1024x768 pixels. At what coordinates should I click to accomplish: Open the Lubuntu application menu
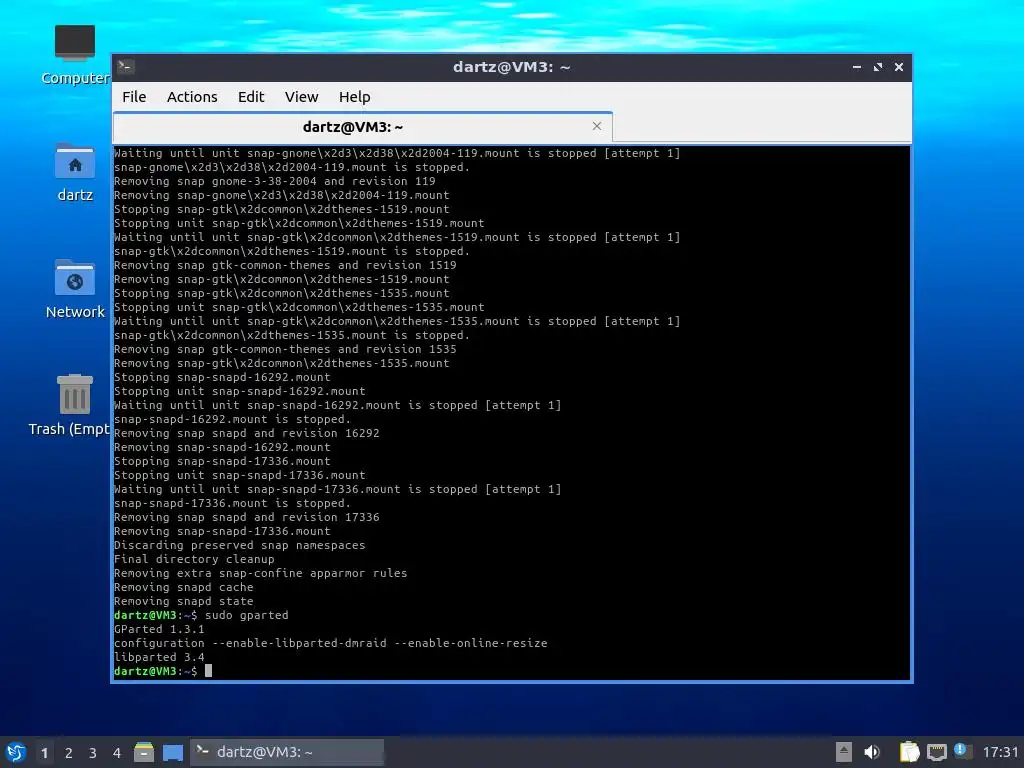tap(16, 752)
